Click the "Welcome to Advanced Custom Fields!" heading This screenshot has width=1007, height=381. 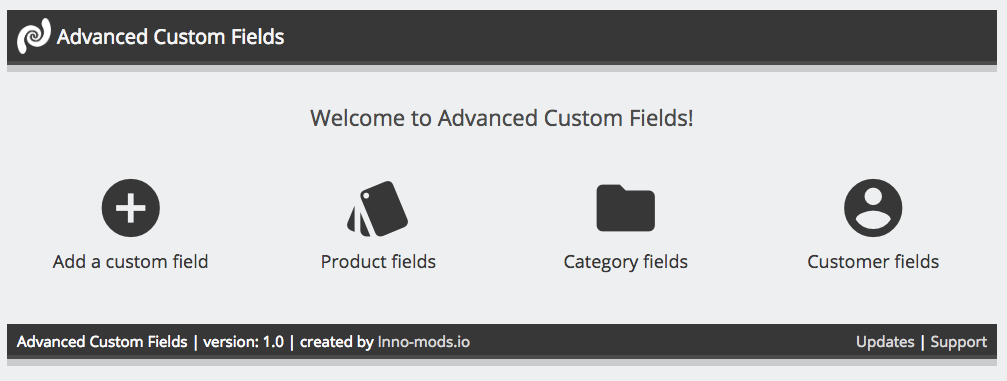click(502, 118)
